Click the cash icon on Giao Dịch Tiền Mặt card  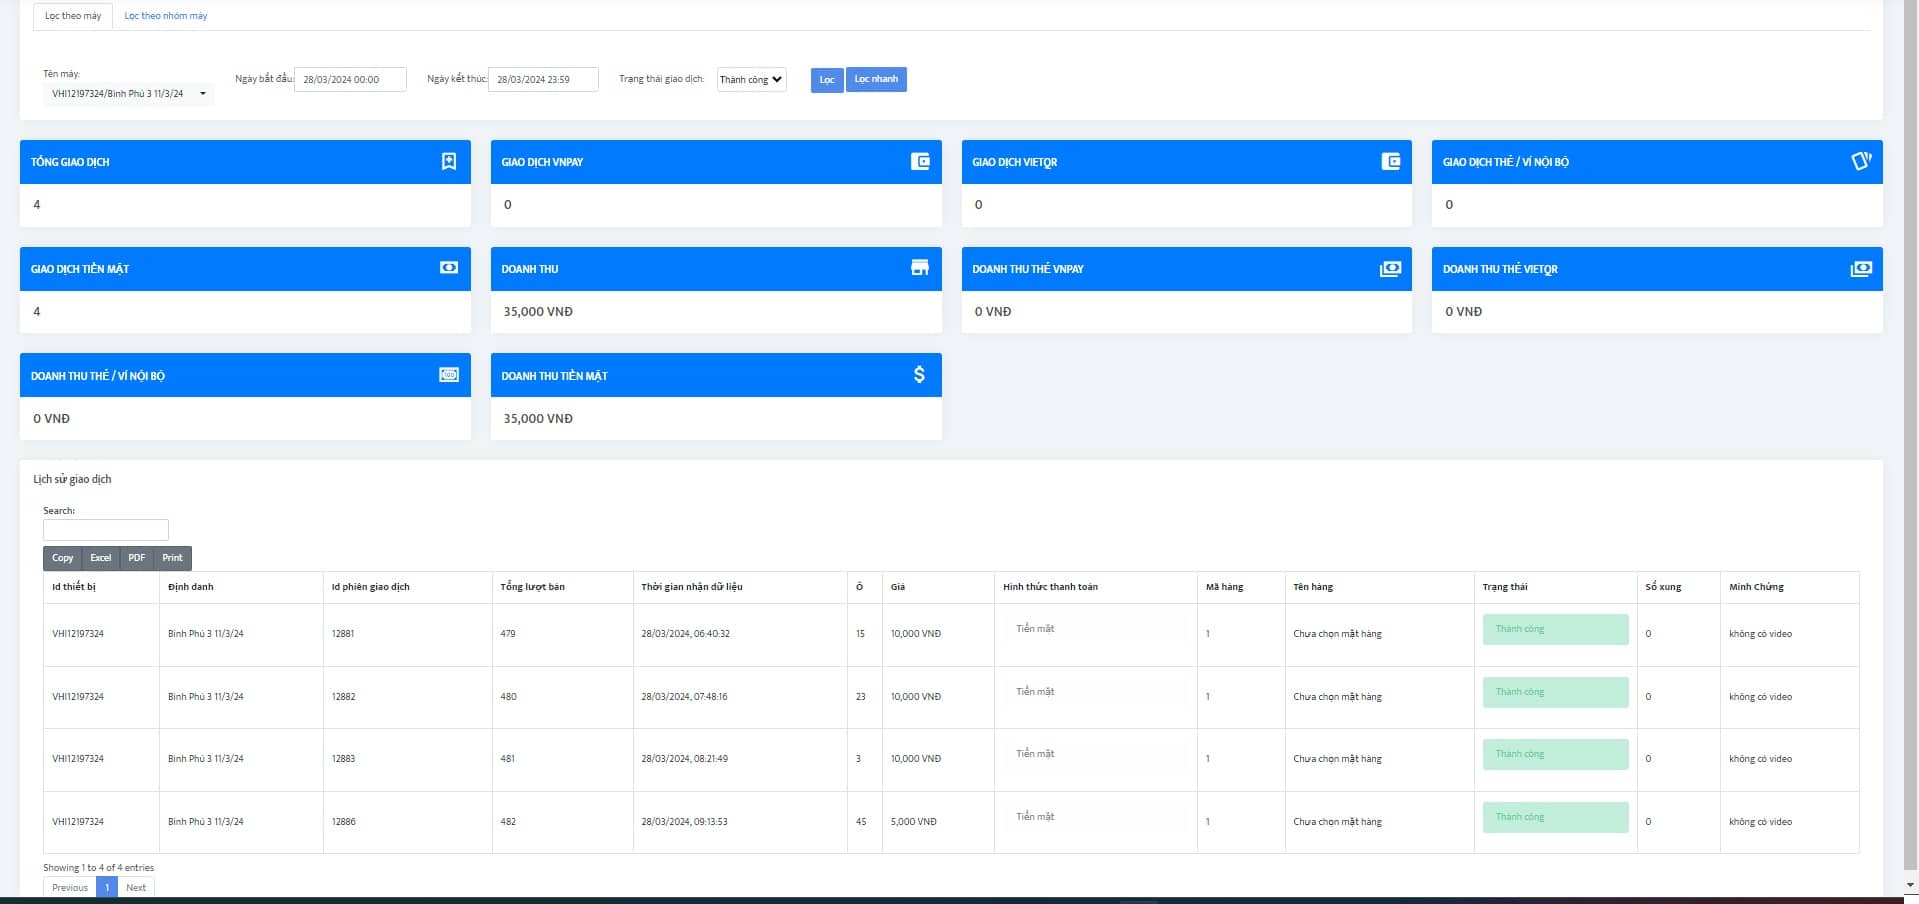pyautogui.click(x=449, y=268)
